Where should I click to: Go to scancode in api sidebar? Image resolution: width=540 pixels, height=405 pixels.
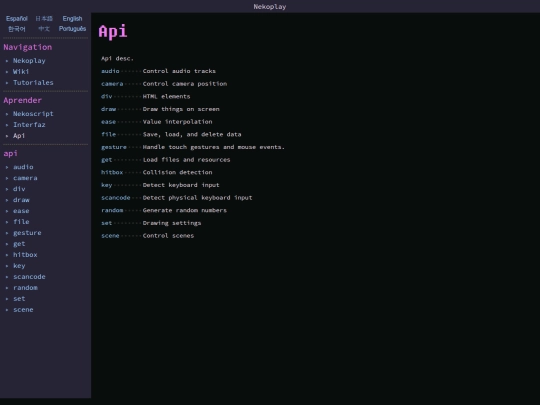tap(29, 277)
